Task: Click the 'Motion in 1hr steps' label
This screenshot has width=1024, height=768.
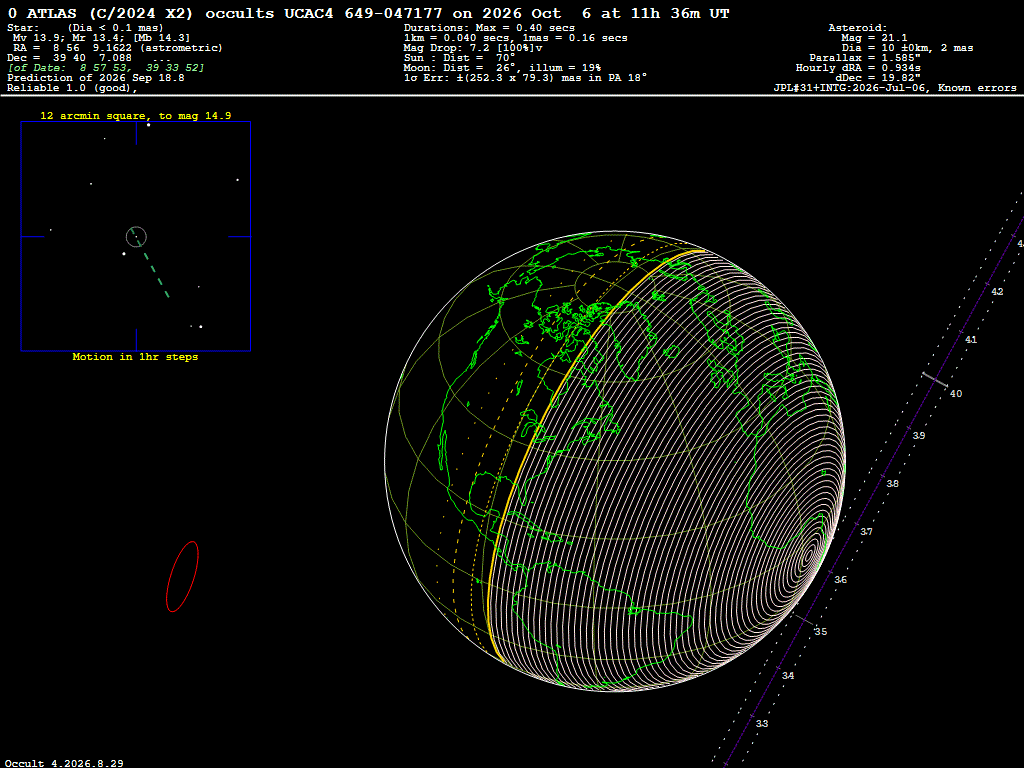Action: (x=135, y=357)
